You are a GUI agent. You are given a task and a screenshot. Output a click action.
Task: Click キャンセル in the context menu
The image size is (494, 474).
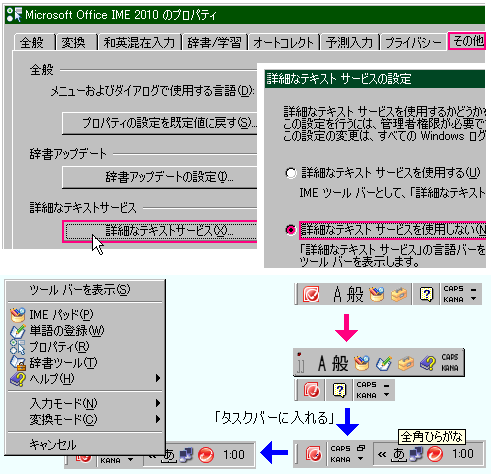click(86, 444)
